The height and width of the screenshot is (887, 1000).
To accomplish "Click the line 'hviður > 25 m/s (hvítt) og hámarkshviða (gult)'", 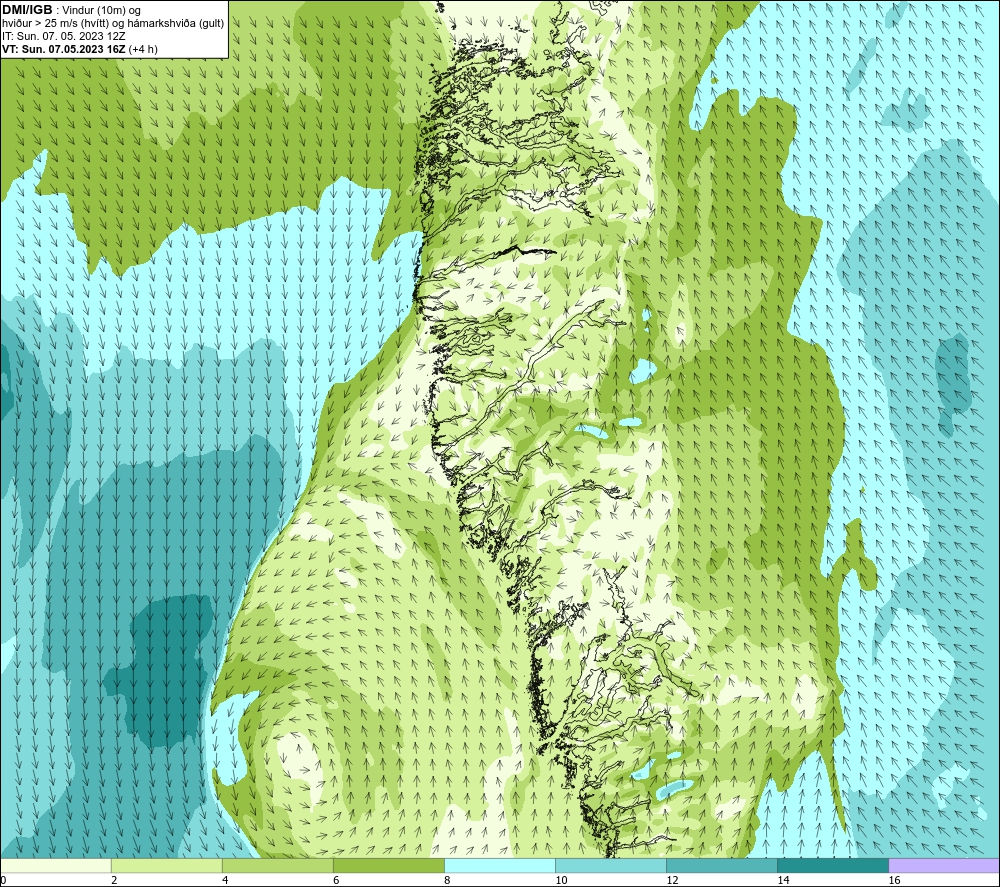I will [x=113, y=24].
